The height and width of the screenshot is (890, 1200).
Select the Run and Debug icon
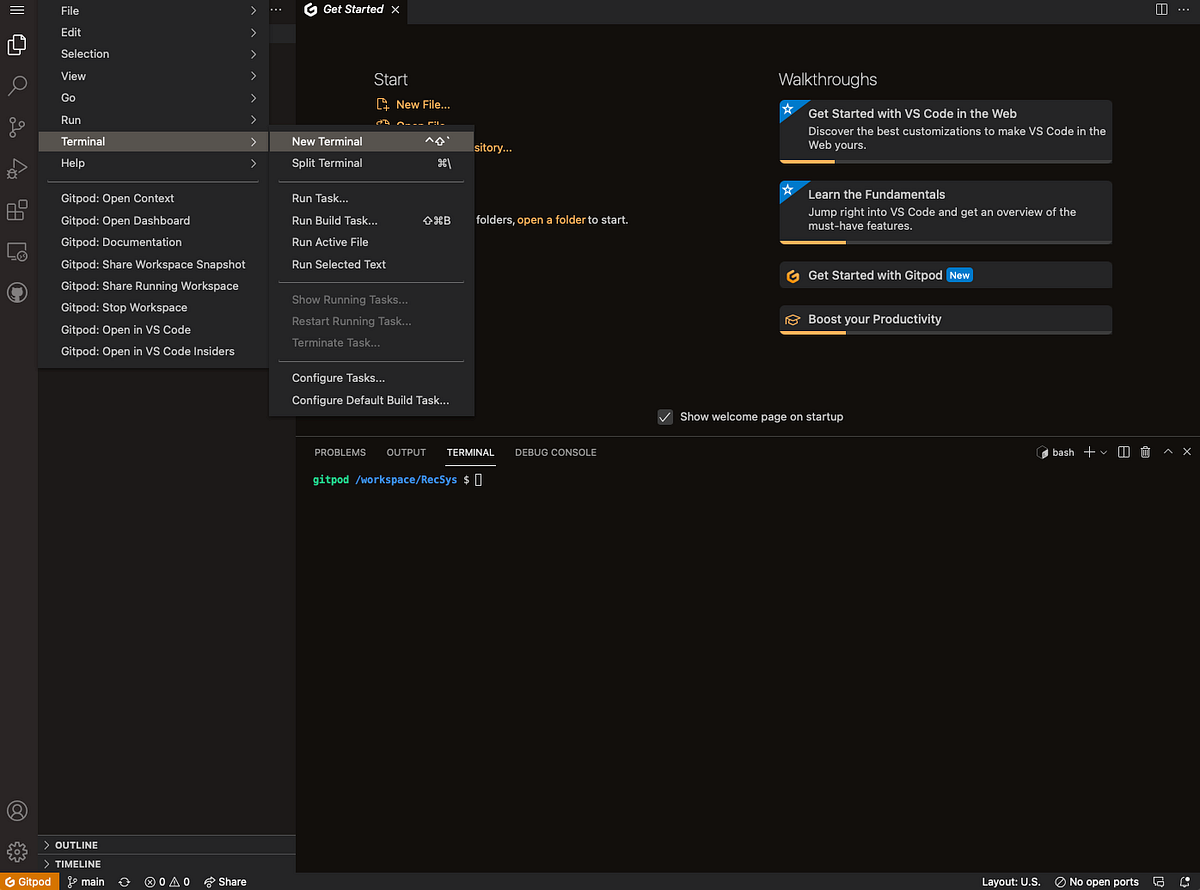(16, 169)
